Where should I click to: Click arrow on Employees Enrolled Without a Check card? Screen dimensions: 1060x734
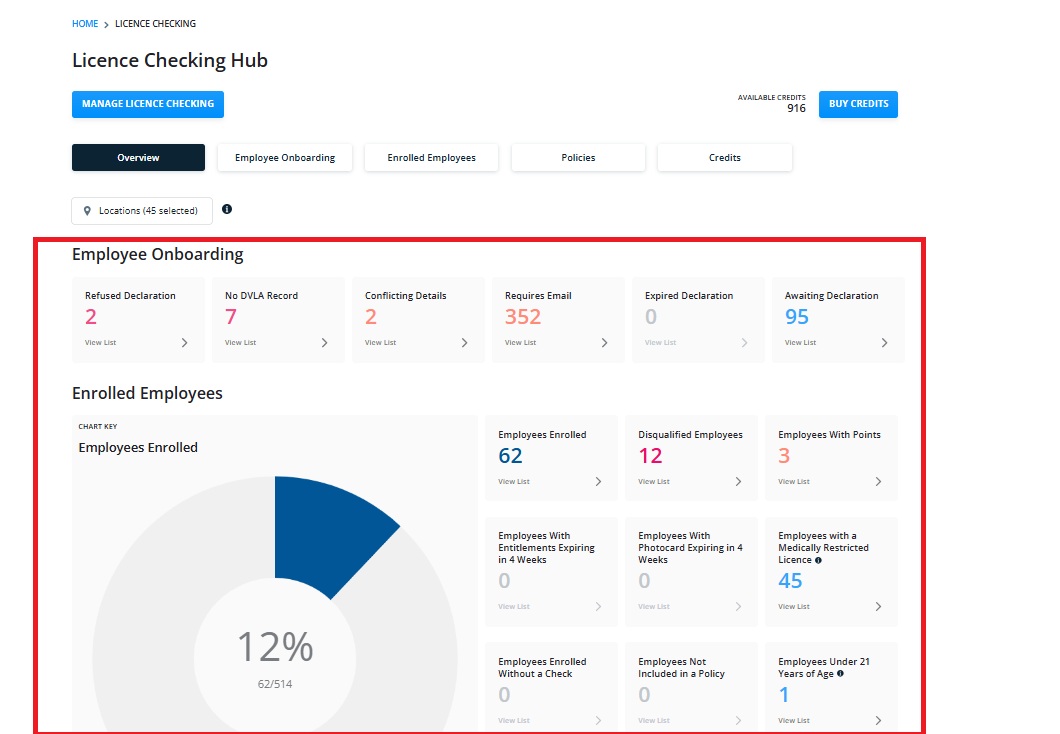tap(598, 720)
